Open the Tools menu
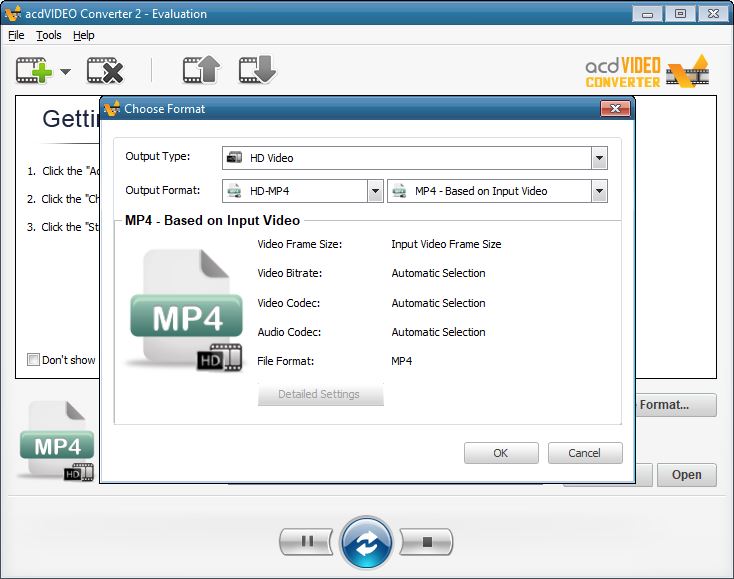Viewport: 734px width, 579px height. (49, 35)
